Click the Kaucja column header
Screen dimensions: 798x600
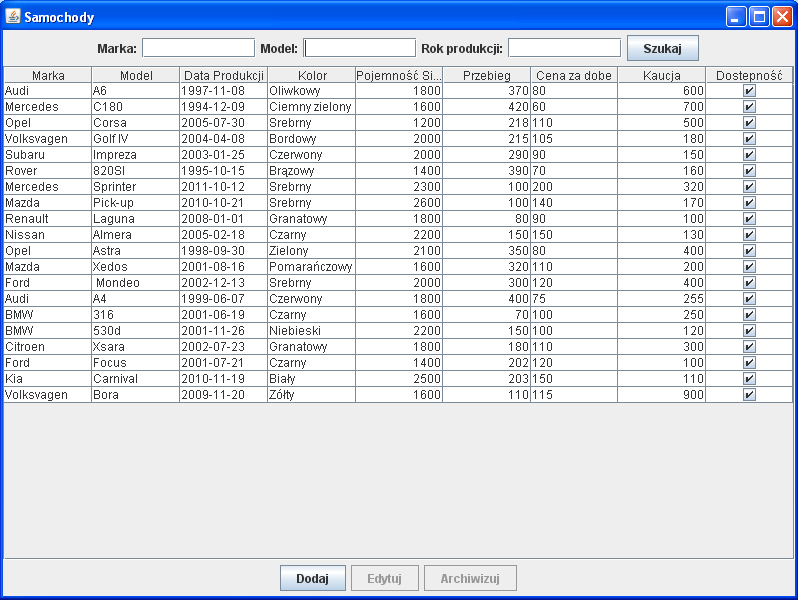point(662,75)
